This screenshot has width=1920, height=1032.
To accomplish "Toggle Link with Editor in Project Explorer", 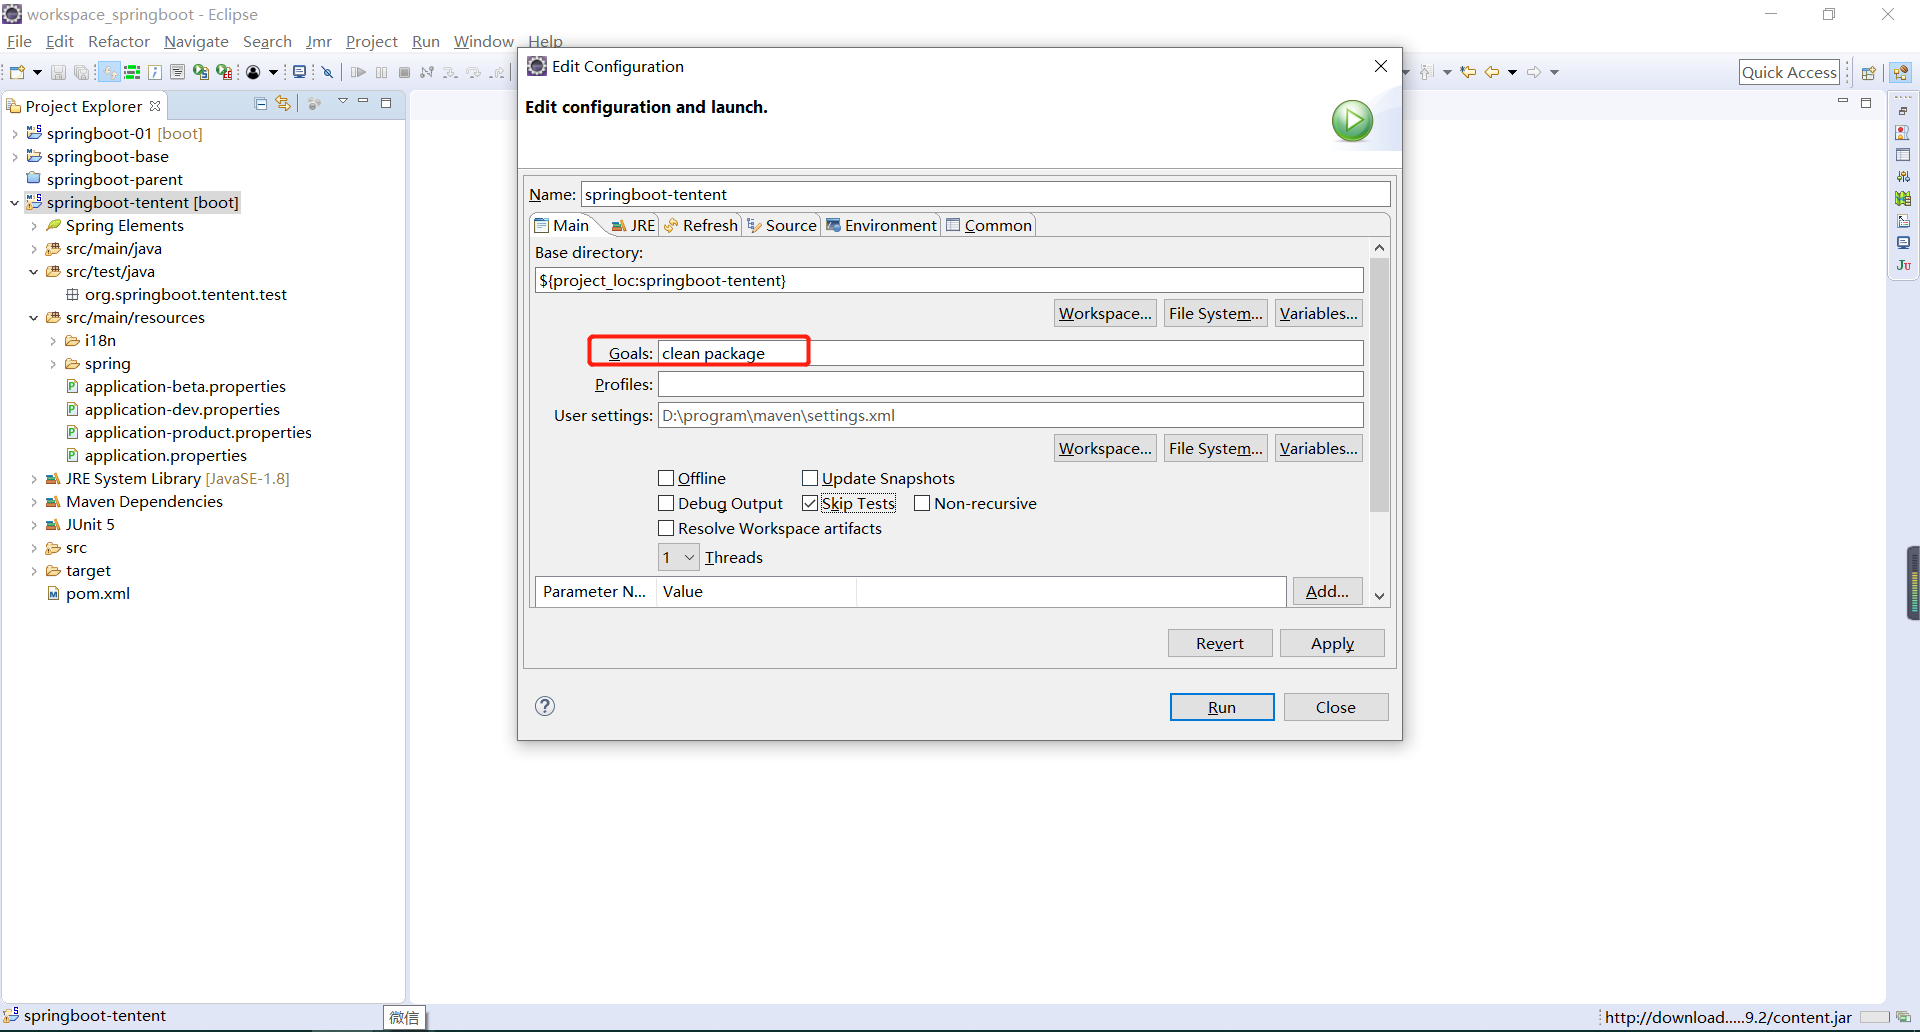I will click(x=284, y=103).
